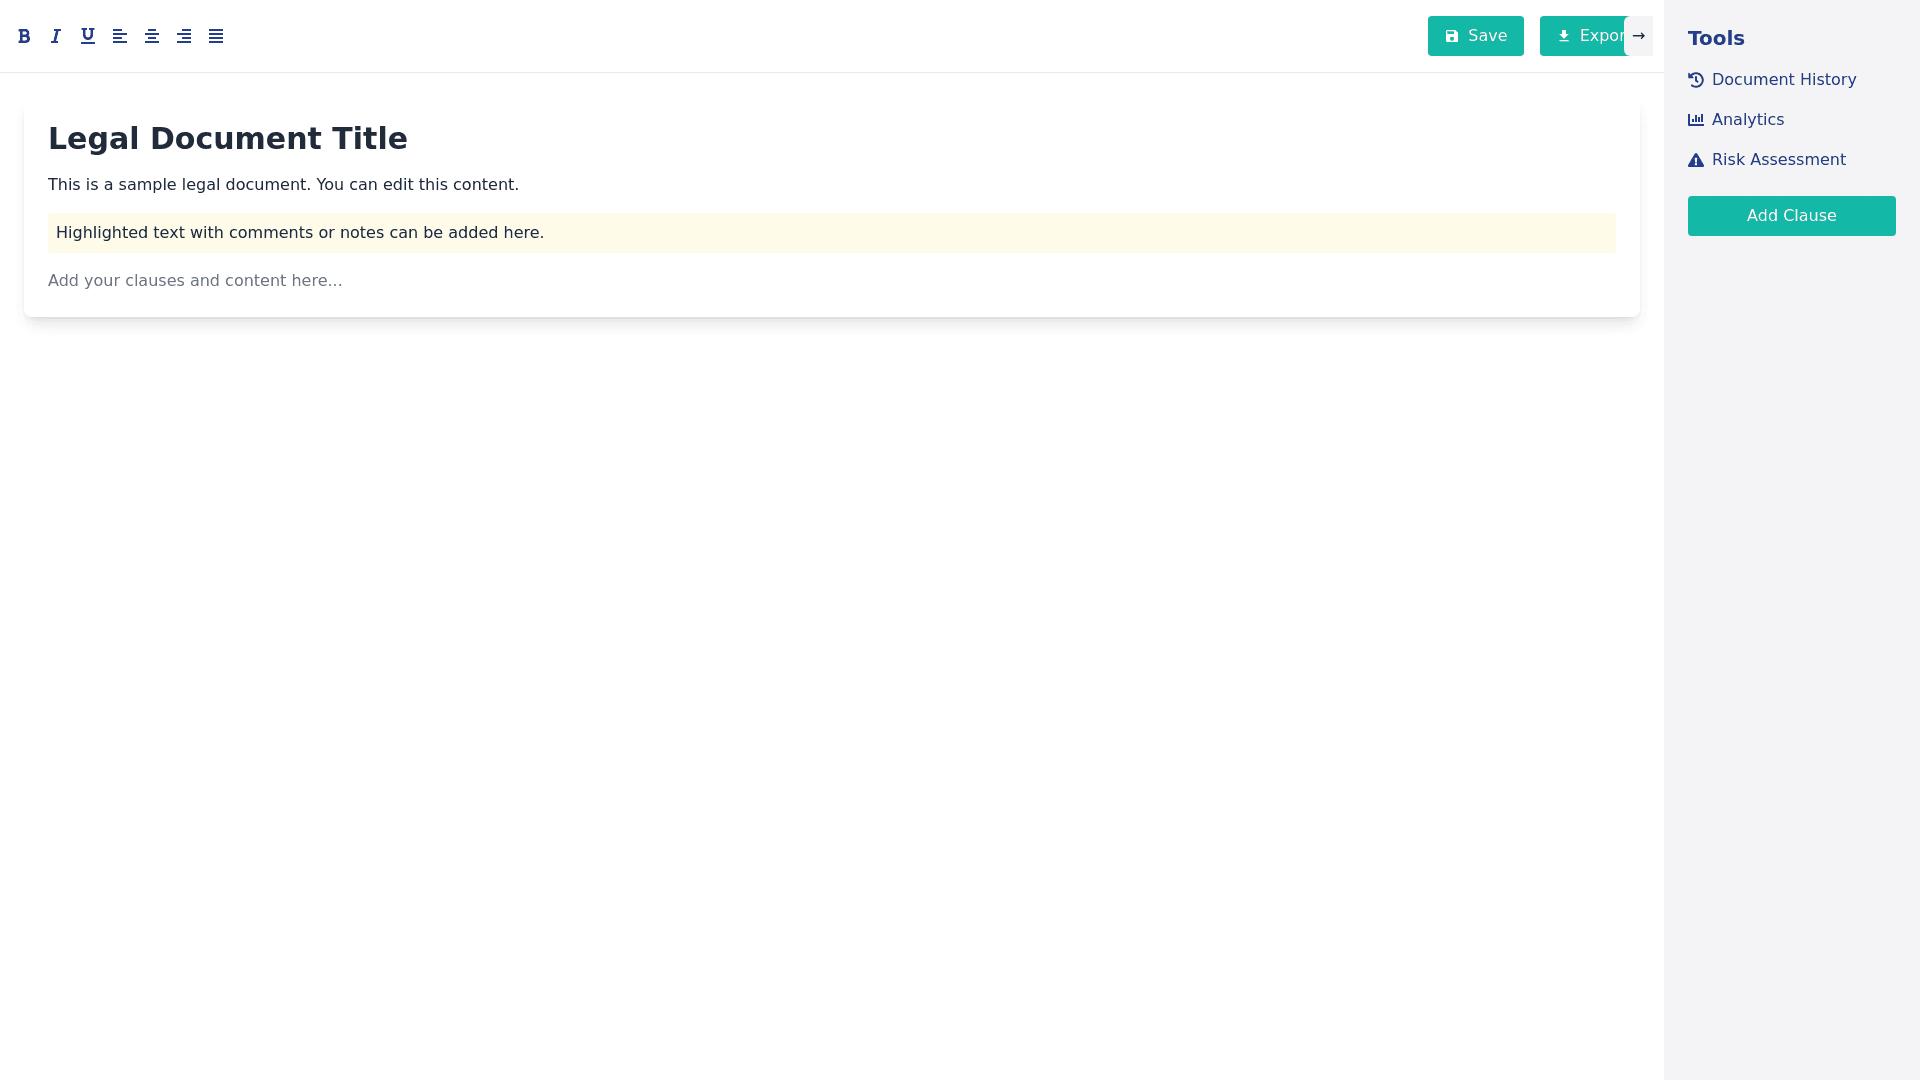Toggle italic formatting

pos(56,36)
